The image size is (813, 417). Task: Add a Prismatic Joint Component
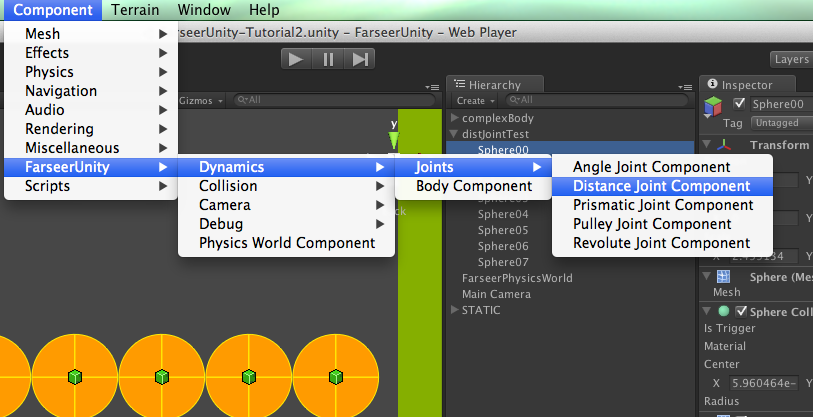point(662,205)
